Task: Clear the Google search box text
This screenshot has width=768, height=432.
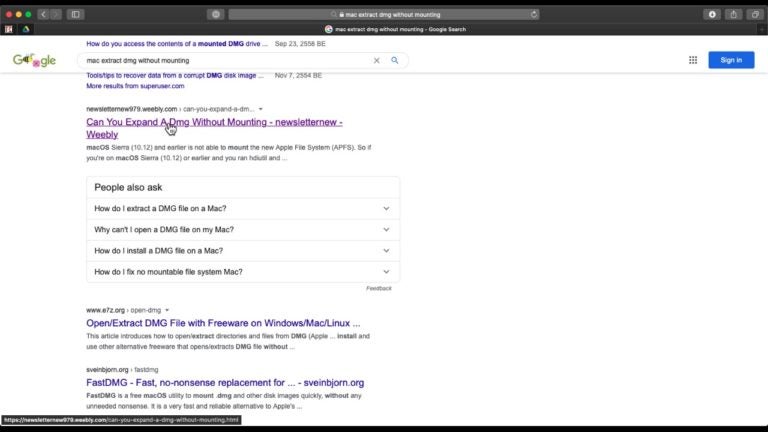Action: pos(377,60)
